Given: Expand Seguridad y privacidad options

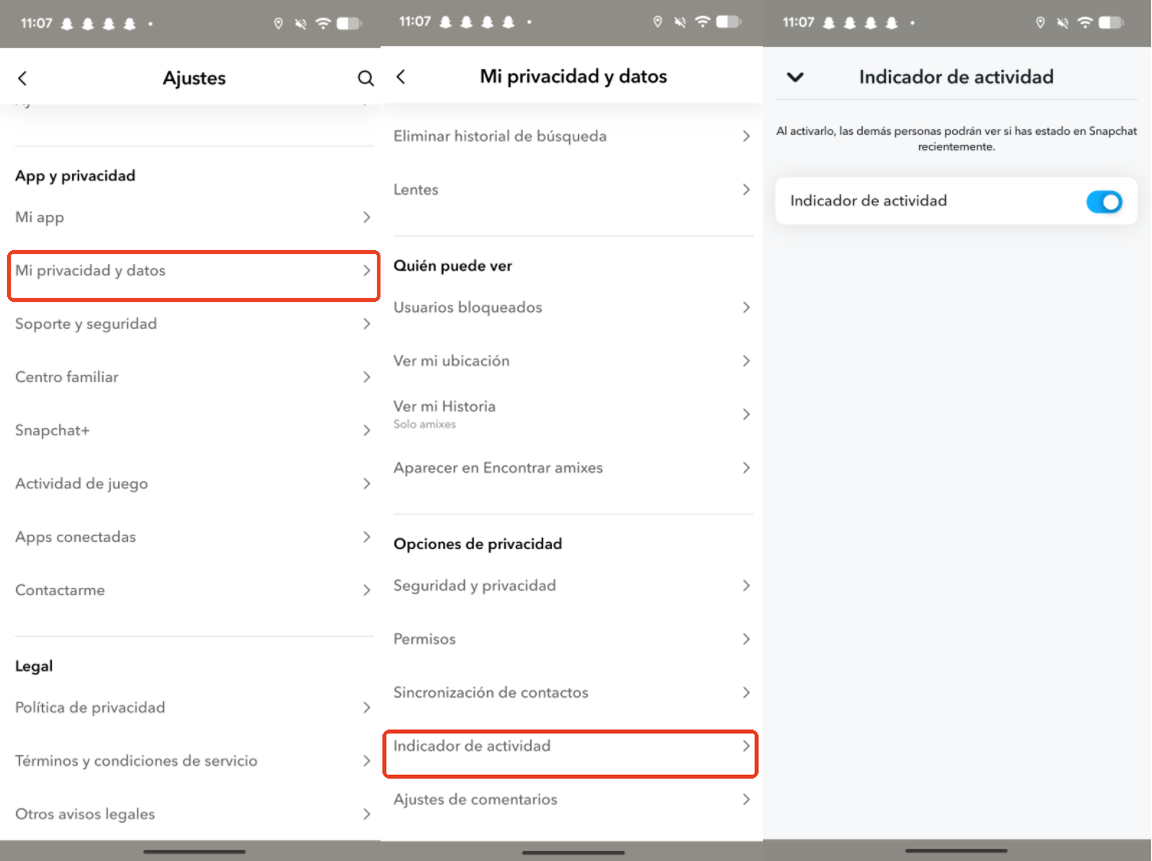Looking at the screenshot, I should point(573,585).
